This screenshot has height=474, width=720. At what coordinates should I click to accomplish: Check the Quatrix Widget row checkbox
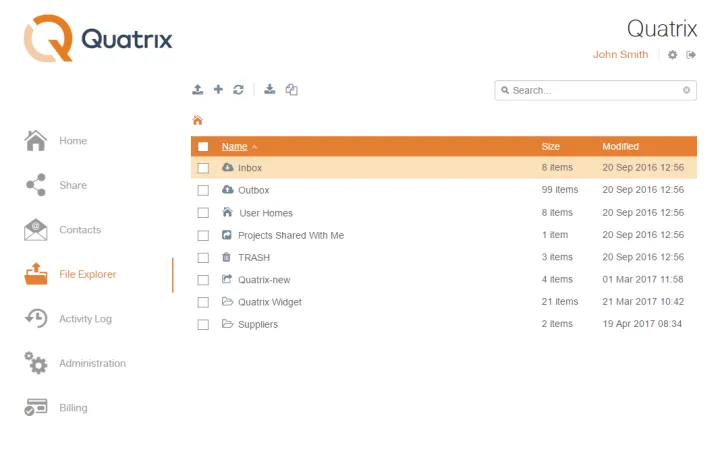pos(203,302)
